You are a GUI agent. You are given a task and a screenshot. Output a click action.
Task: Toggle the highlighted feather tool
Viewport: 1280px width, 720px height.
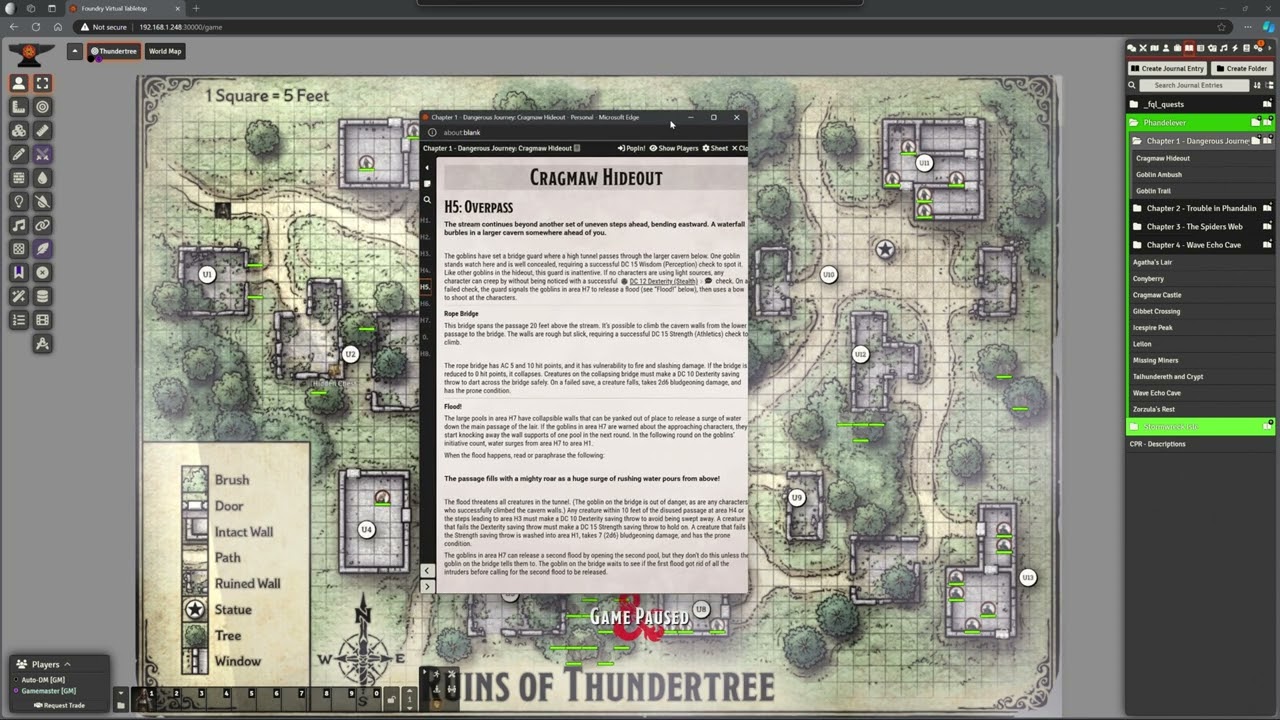[x=42, y=249]
